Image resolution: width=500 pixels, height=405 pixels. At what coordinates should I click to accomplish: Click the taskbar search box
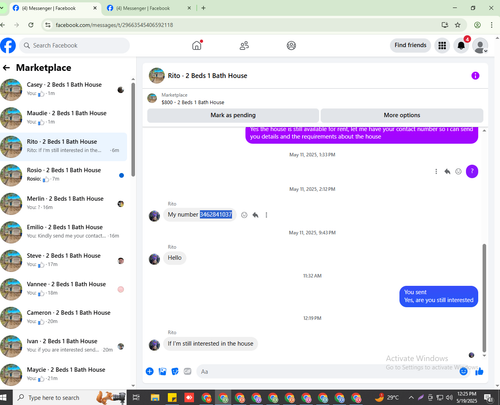[69, 397]
